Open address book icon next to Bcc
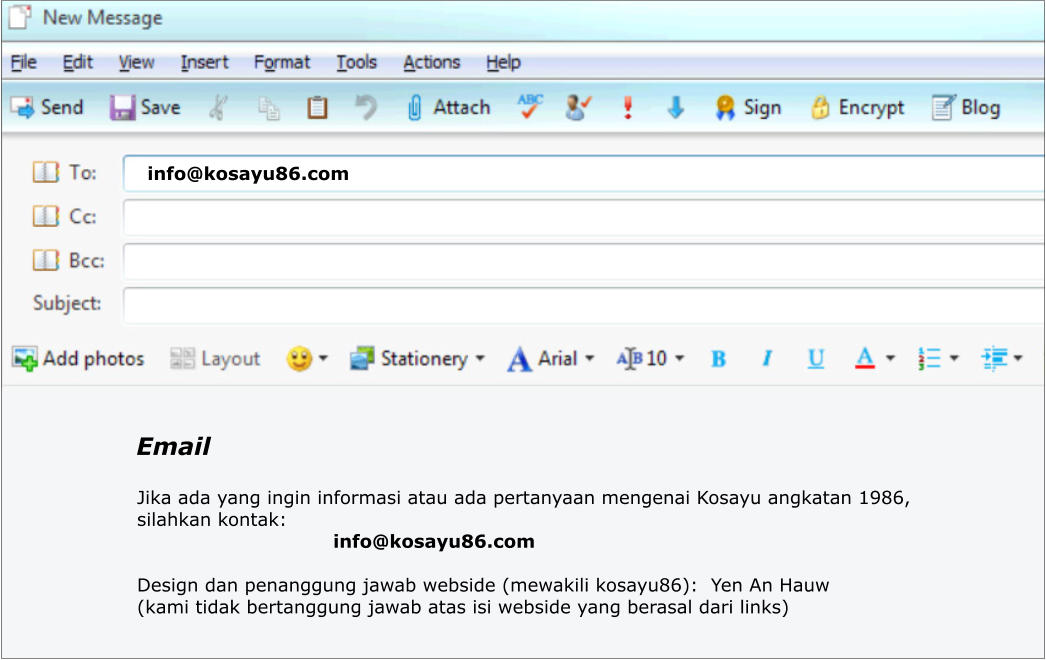The width and height of the screenshot is (1046, 660). pyautogui.click(x=46, y=260)
